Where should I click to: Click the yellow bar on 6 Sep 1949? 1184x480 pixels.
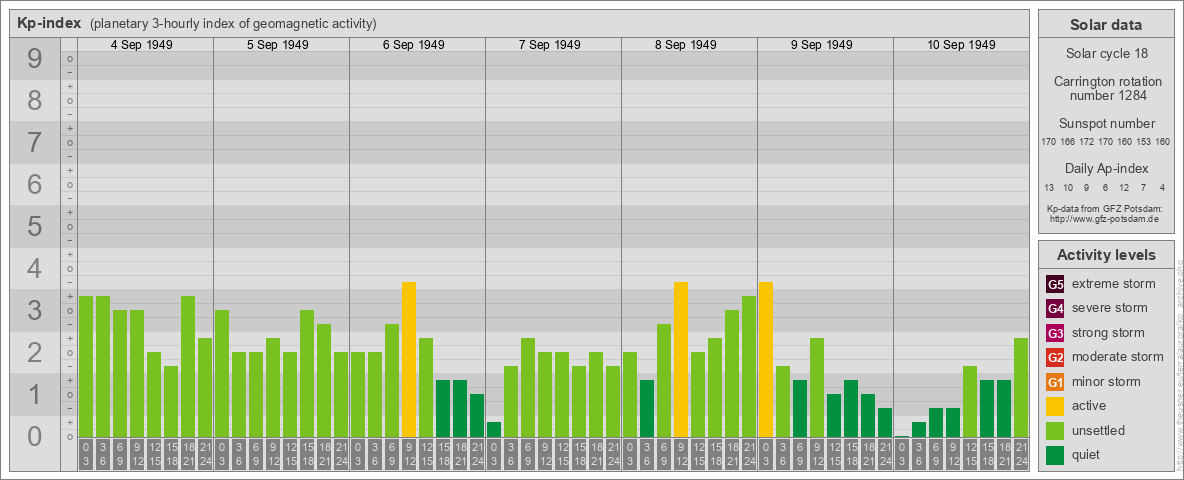tap(409, 359)
